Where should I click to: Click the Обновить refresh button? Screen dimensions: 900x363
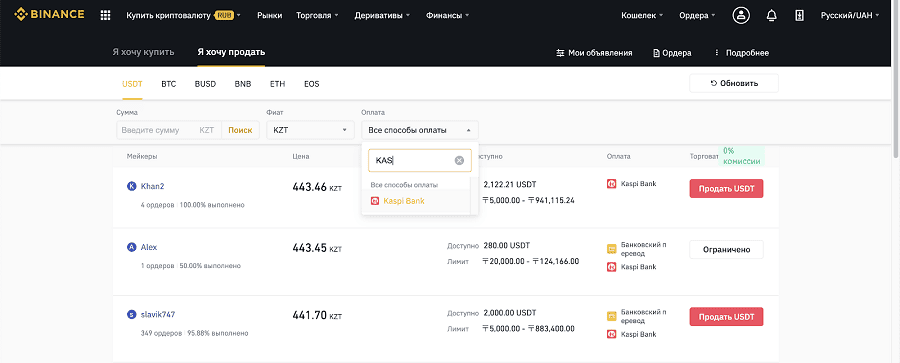click(734, 83)
